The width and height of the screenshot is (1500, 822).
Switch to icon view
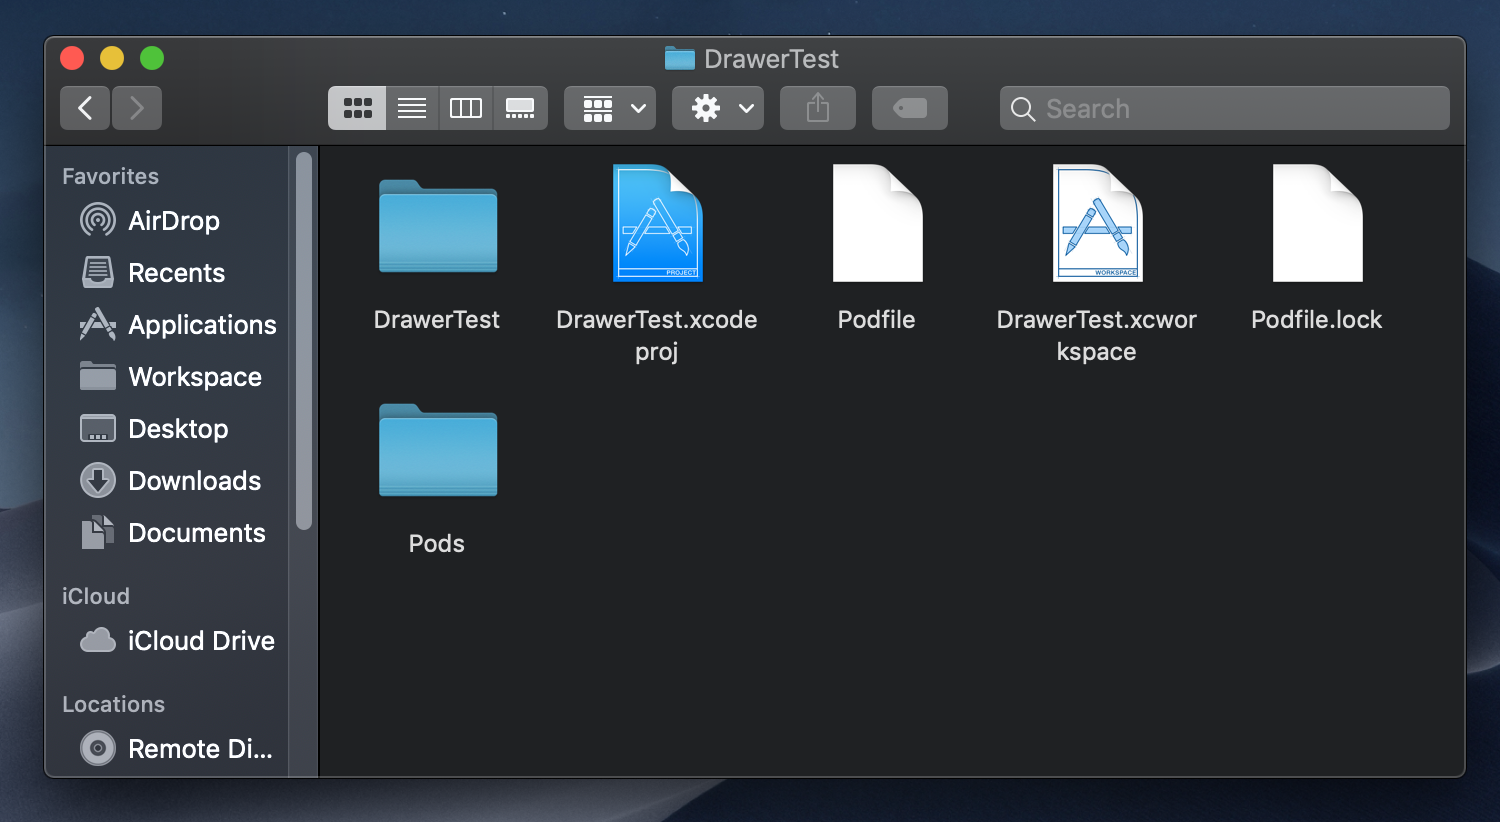[x=357, y=108]
